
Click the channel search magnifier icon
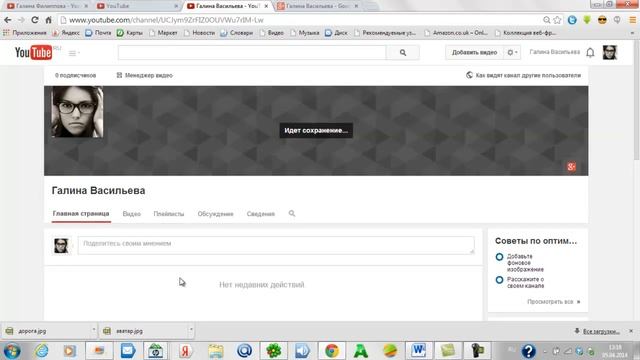pyautogui.click(x=292, y=213)
